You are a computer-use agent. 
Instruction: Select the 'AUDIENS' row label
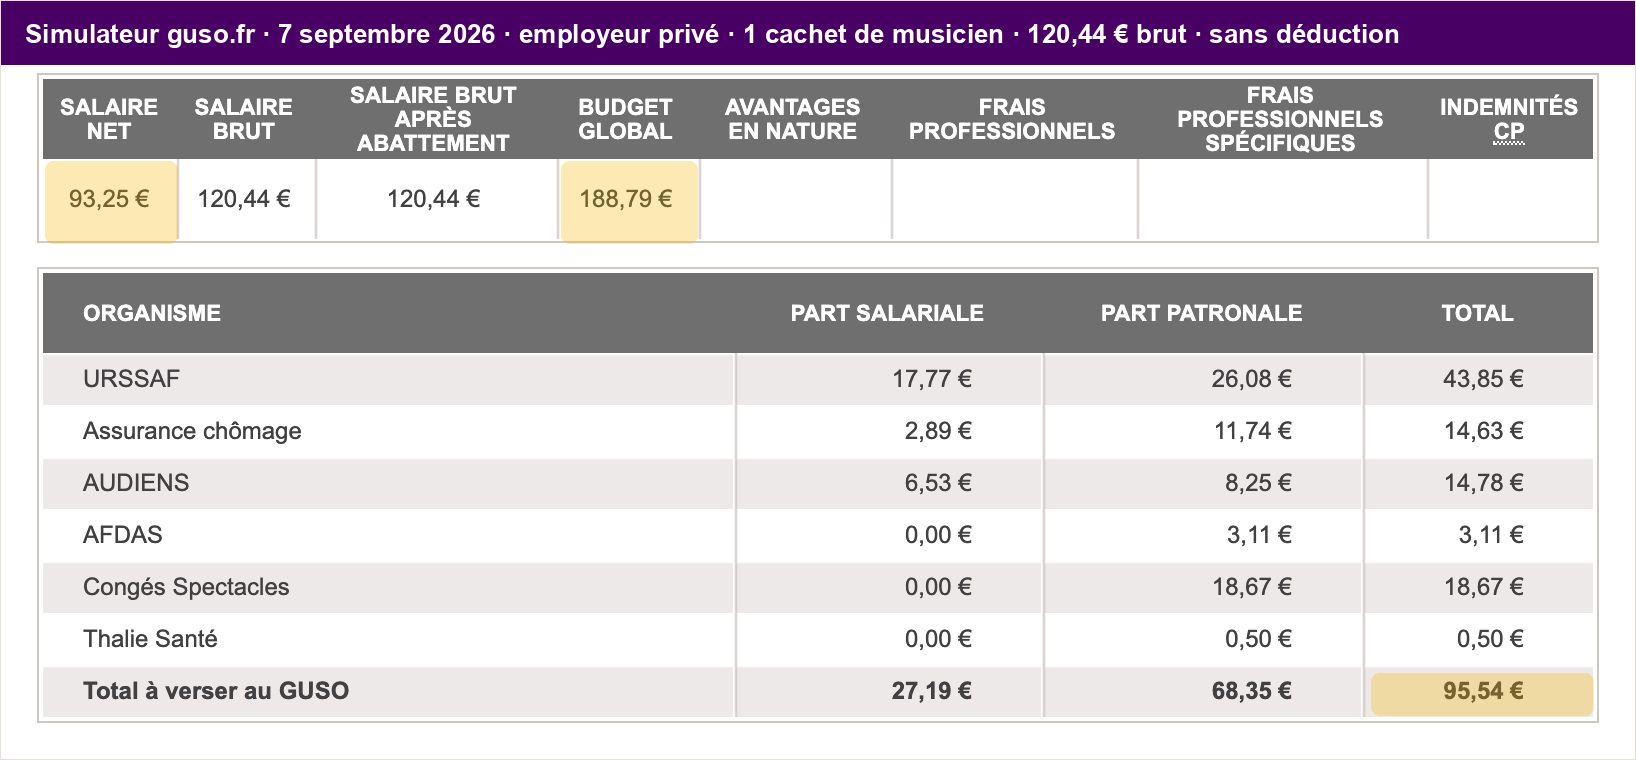click(136, 483)
